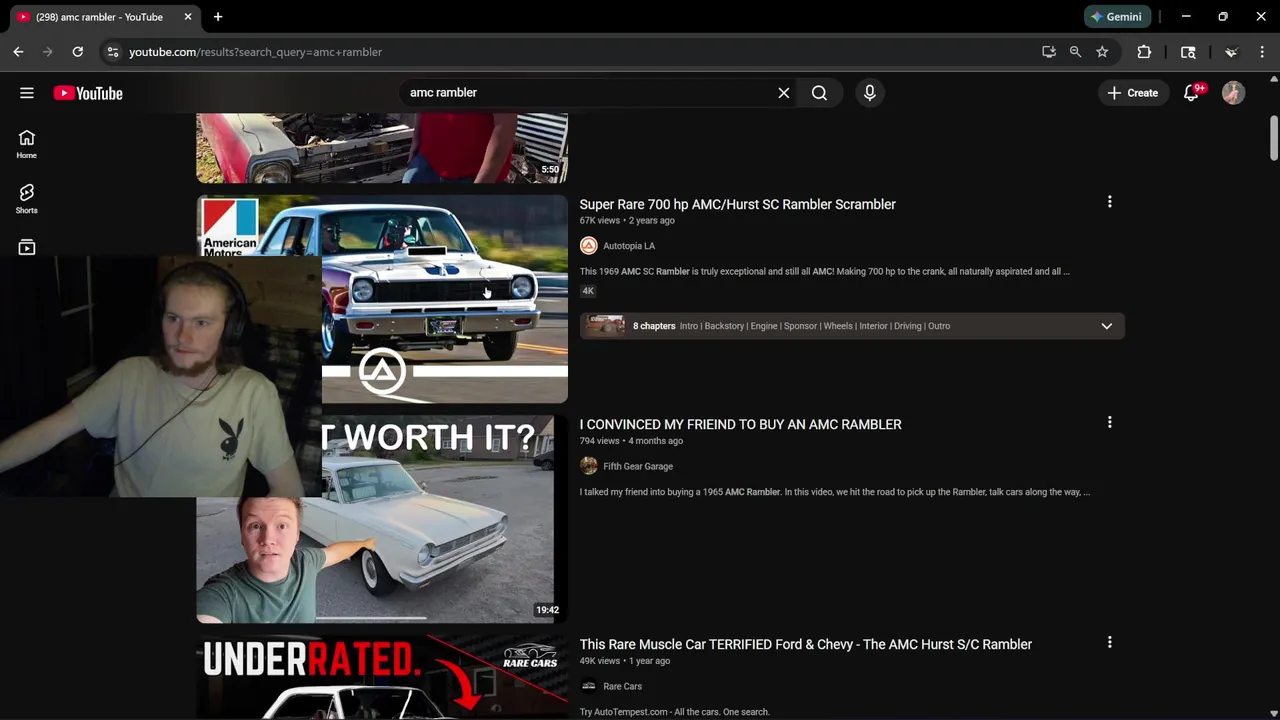This screenshot has width=1280, height=720.
Task: Bookmark this page with the star
Action: (1102, 52)
